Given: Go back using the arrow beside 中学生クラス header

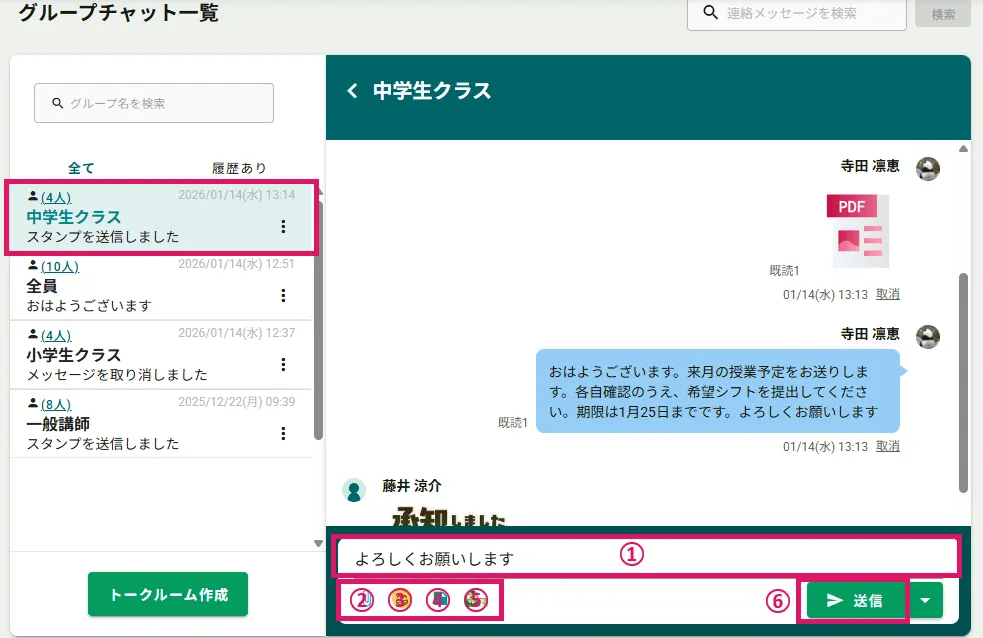Looking at the screenshot, I should [352, 91].
